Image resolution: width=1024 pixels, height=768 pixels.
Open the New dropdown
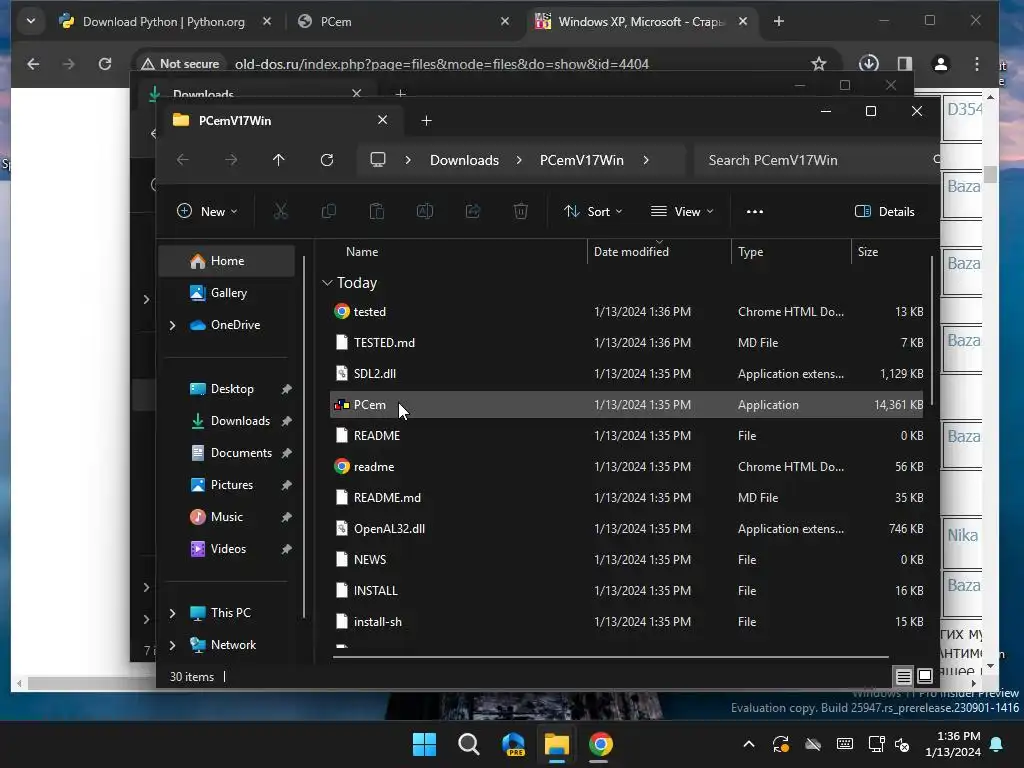tap(207, 212)
